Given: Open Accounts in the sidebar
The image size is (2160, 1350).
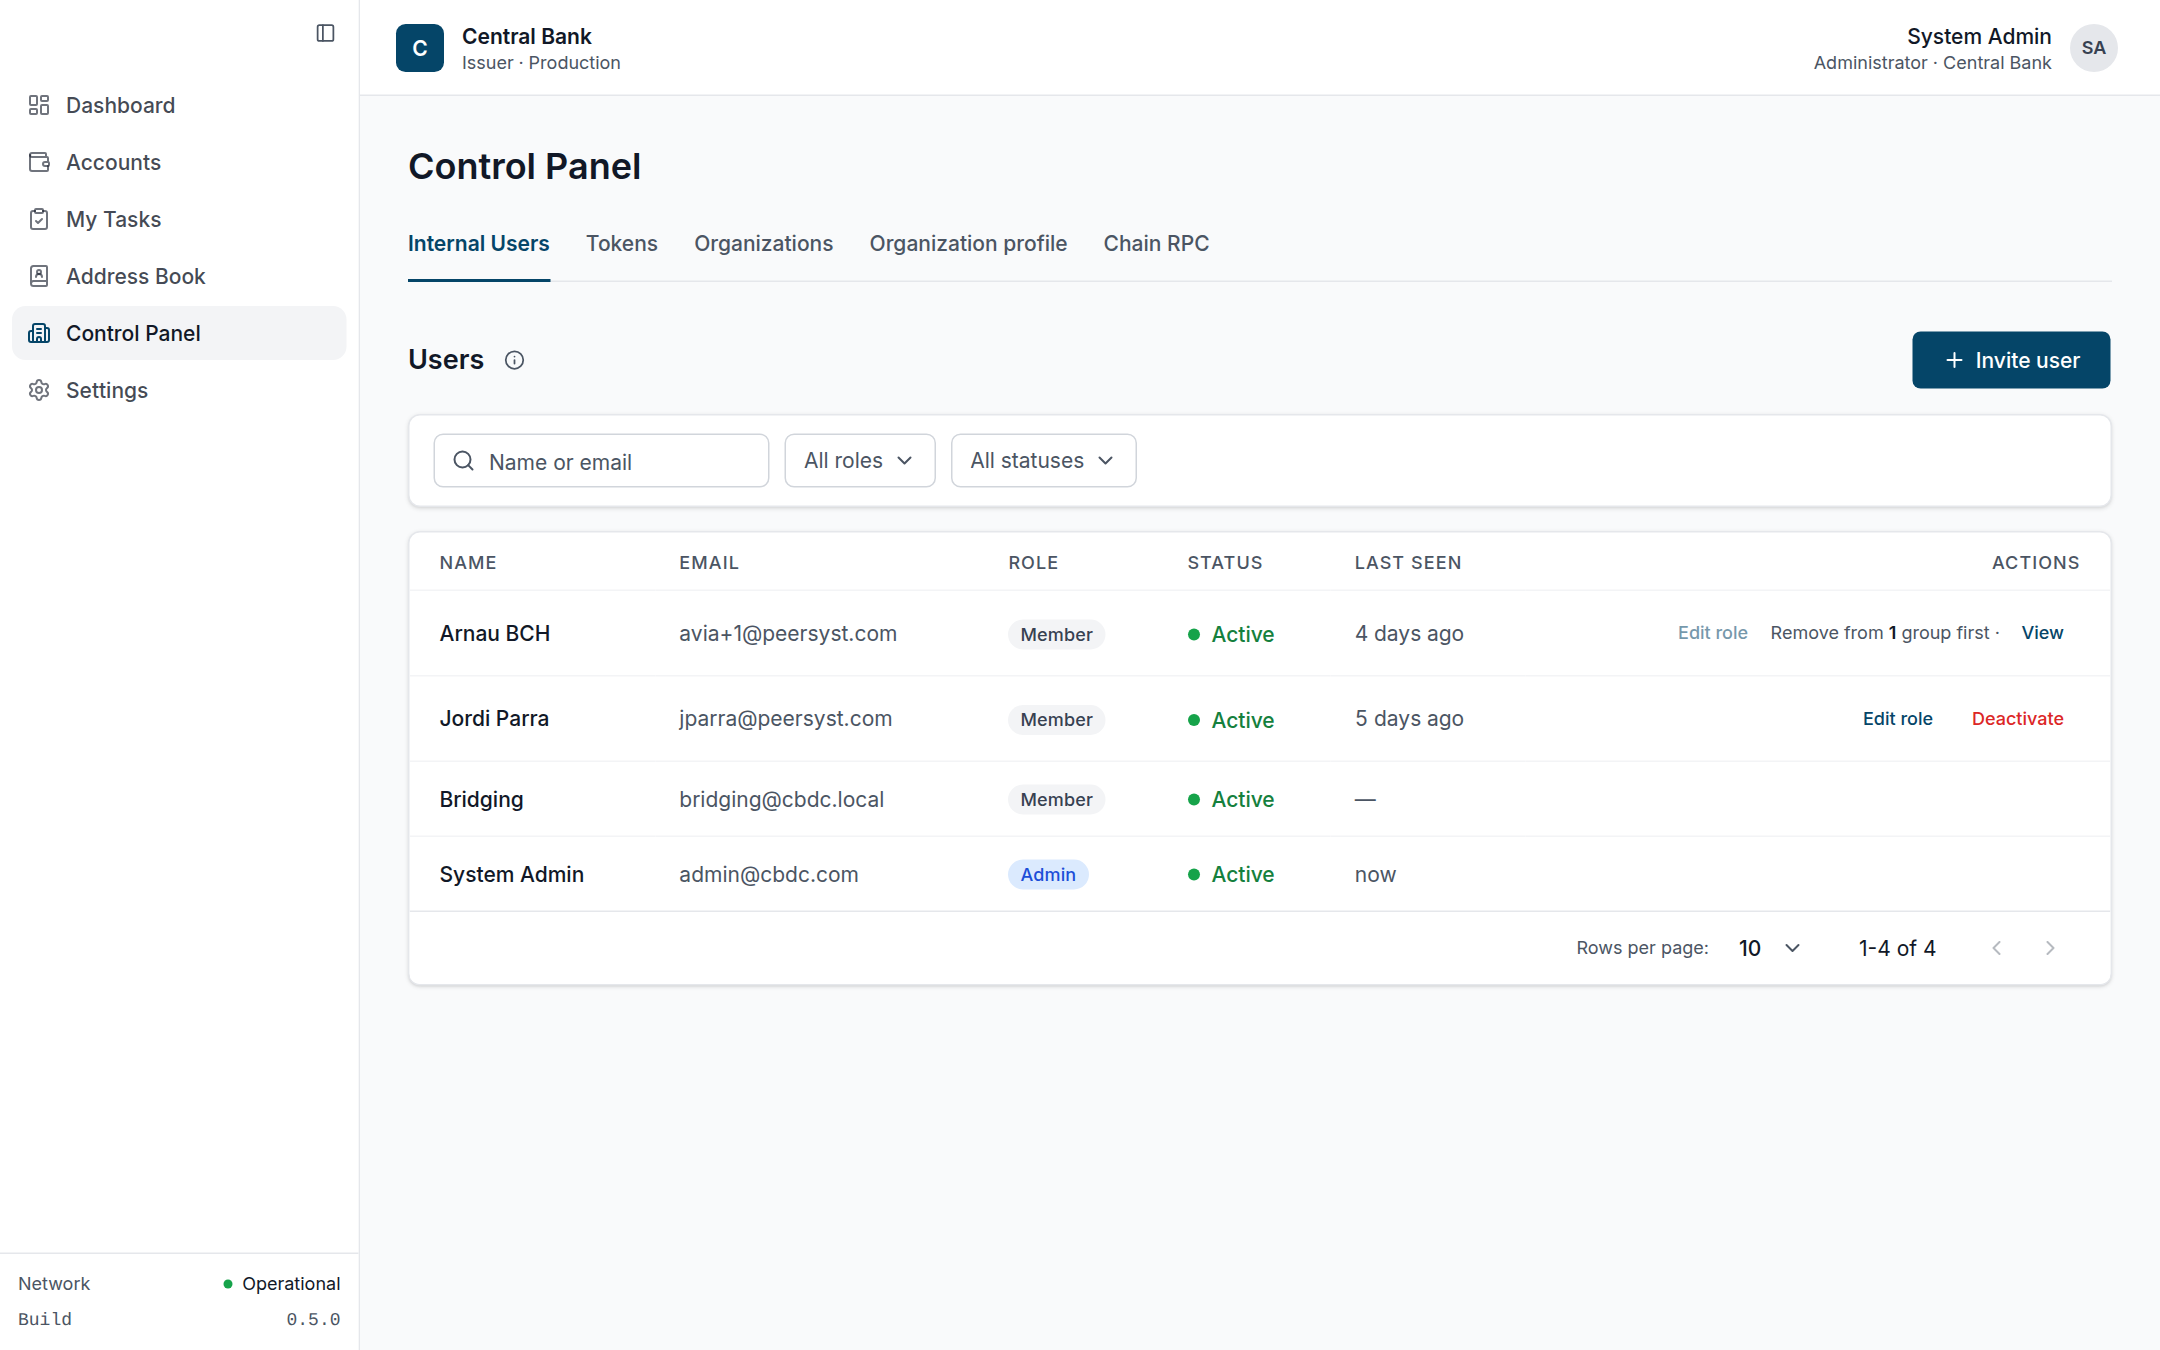Looking at the screenshot, I should coord(179,162).
